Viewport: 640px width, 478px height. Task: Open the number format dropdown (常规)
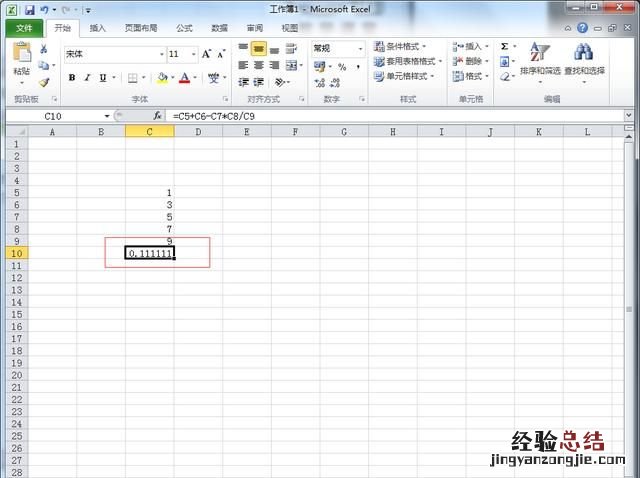(x=361, y=48)
